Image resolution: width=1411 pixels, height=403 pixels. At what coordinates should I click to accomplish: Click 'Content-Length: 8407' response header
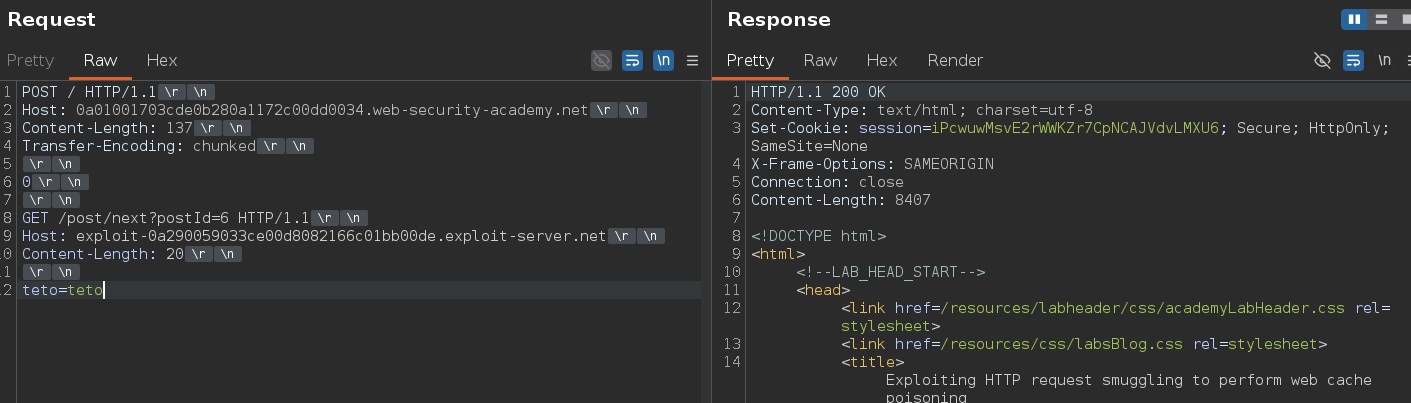tap(840, 199)
